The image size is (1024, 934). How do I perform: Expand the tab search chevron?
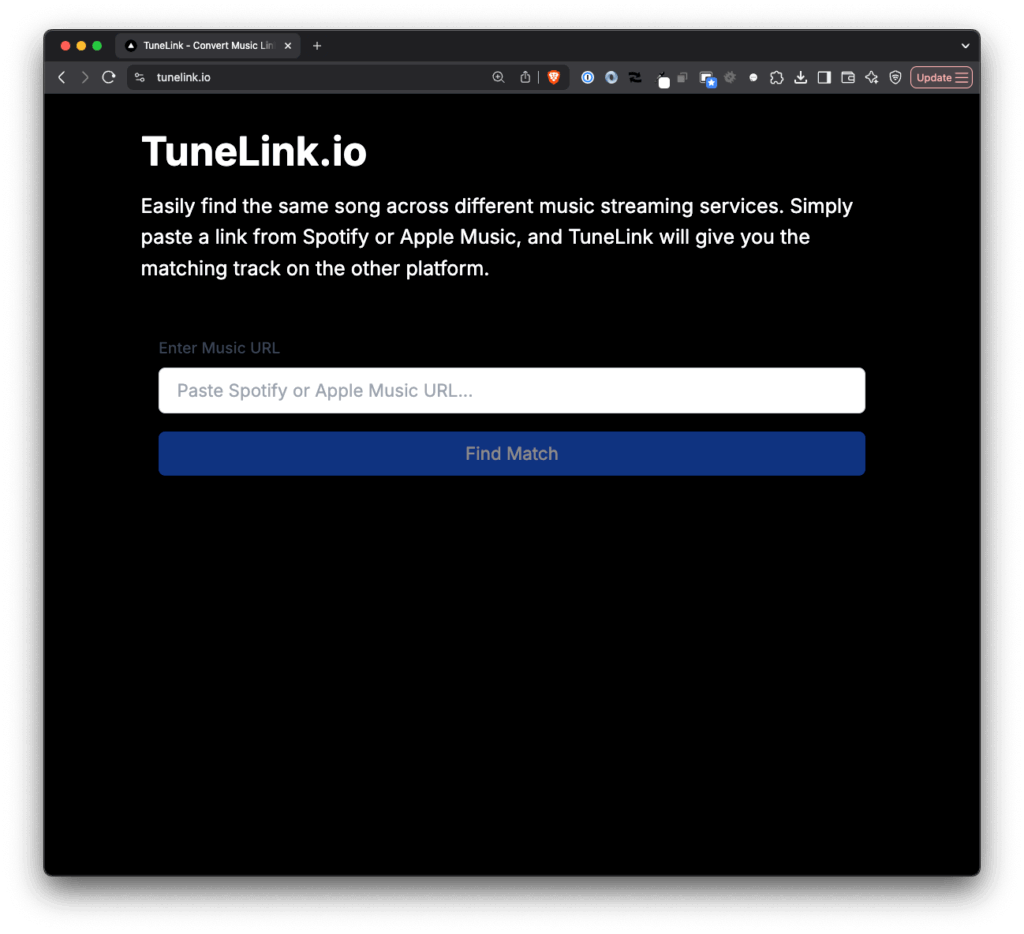point(965,46)
